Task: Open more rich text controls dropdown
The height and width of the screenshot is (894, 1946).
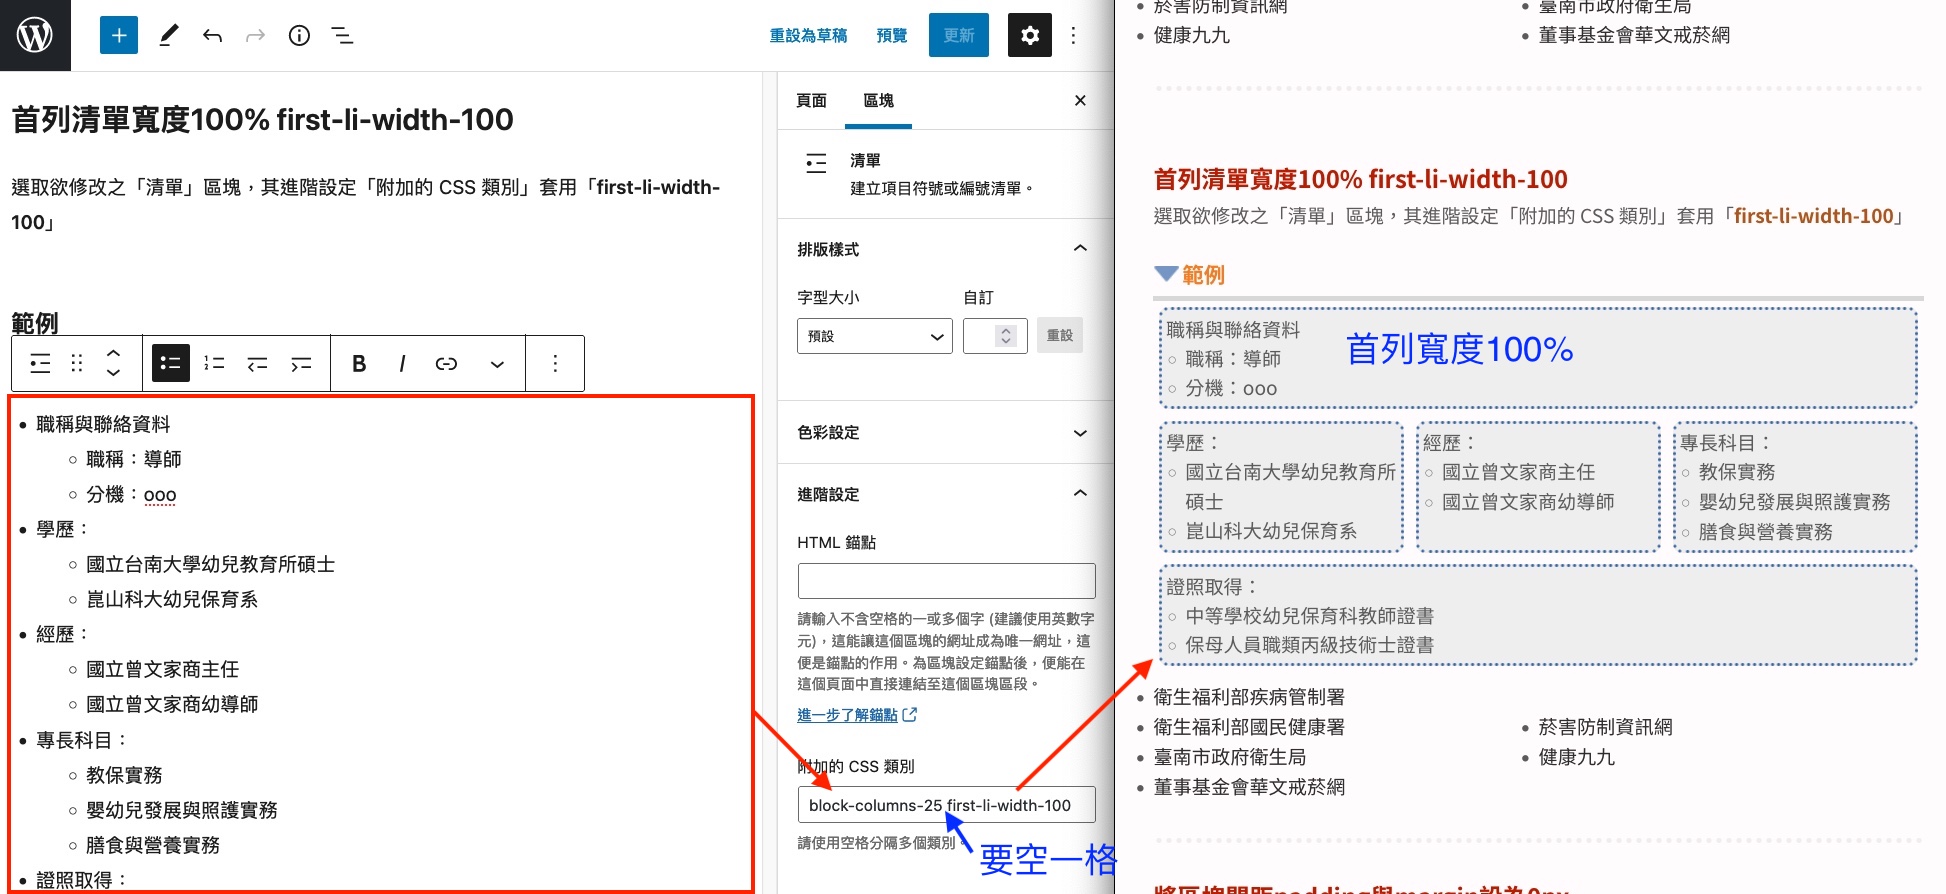Action: tap(497, 363)
